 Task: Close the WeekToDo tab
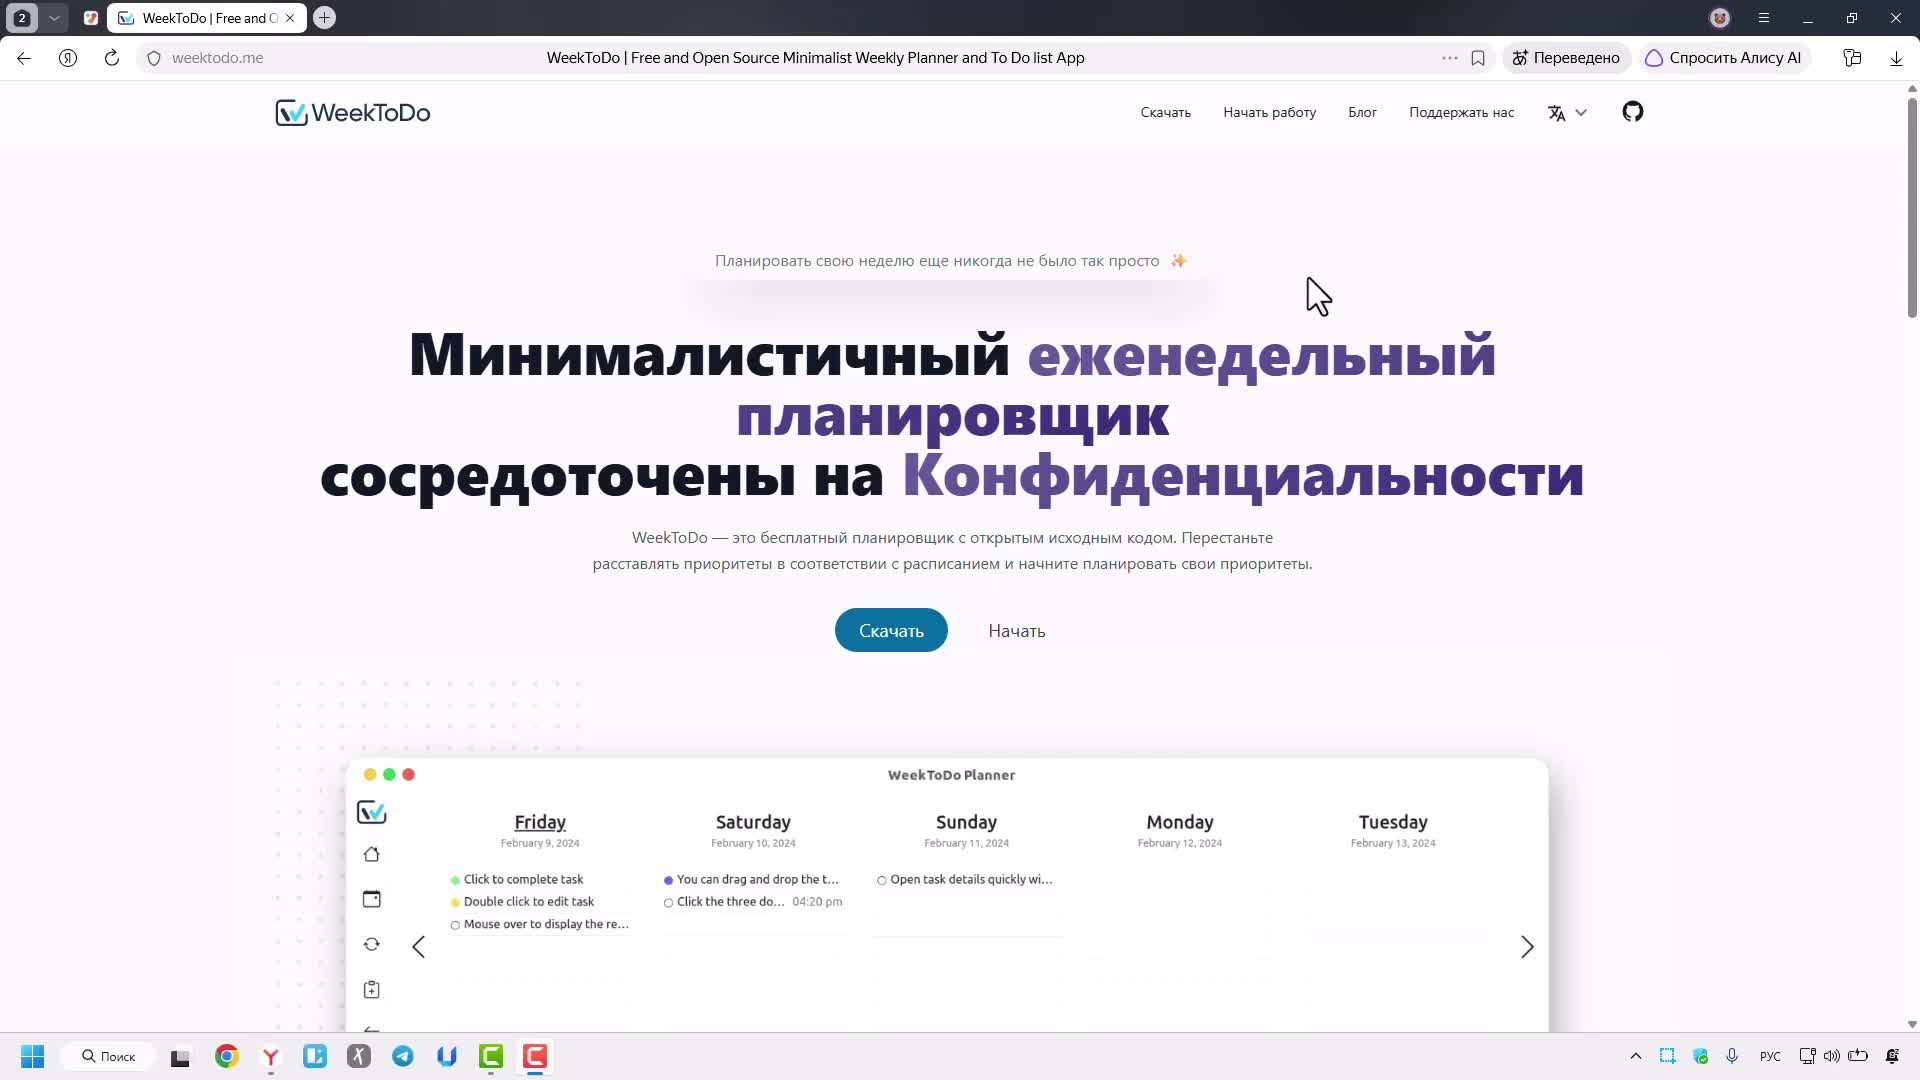[290, 18]
